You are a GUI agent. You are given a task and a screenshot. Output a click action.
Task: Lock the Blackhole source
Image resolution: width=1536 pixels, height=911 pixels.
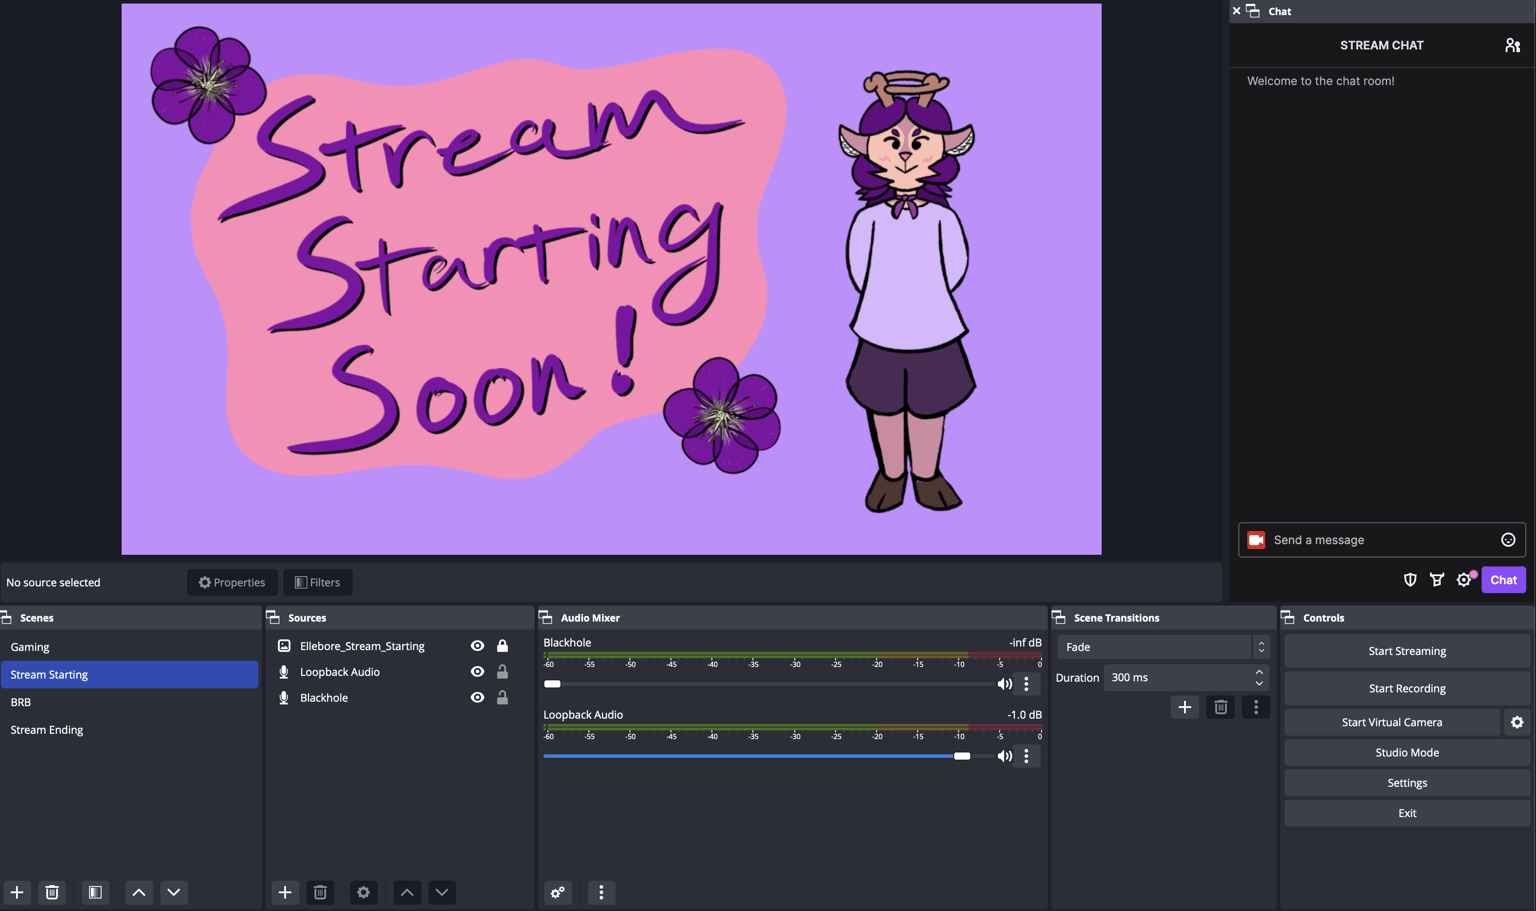pyautogui.click(x=502, y=698)
